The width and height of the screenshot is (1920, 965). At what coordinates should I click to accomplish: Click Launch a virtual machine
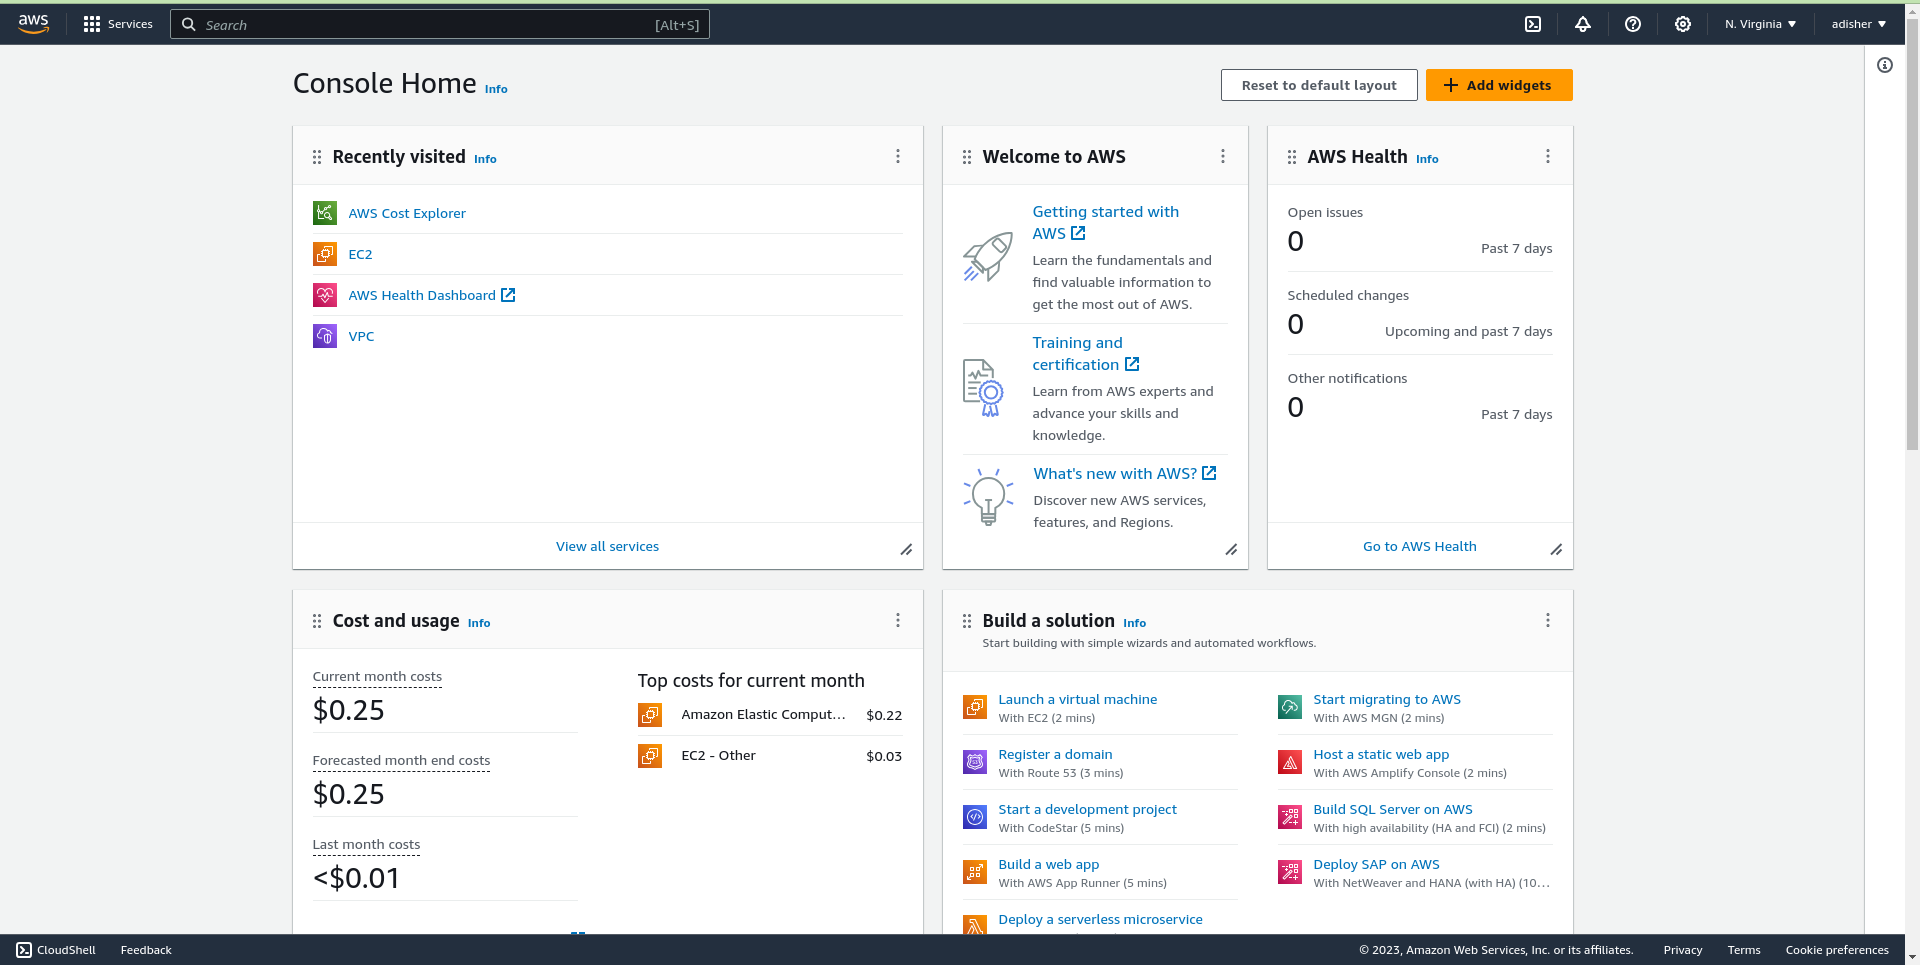click(1077, 699)
